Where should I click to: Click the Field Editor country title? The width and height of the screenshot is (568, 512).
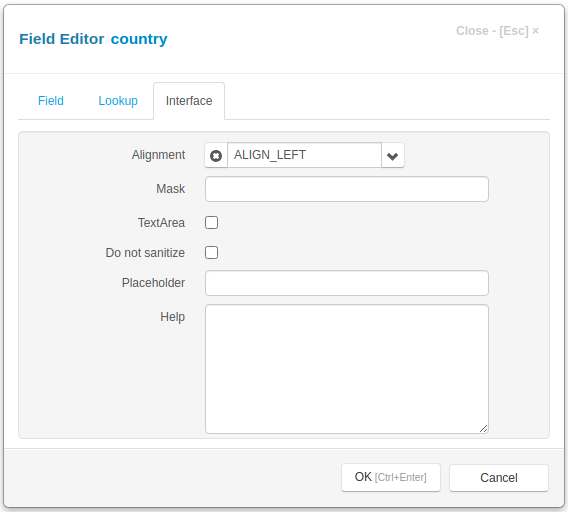coord(93,39)
